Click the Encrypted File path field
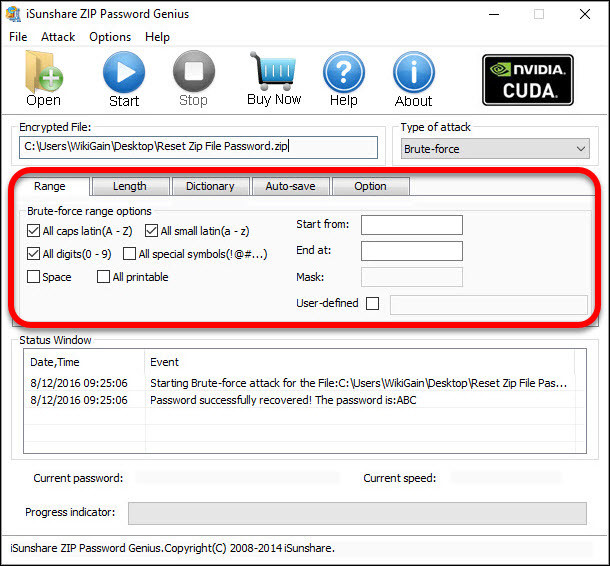610x566 pixels. click(x=198, y=147)
